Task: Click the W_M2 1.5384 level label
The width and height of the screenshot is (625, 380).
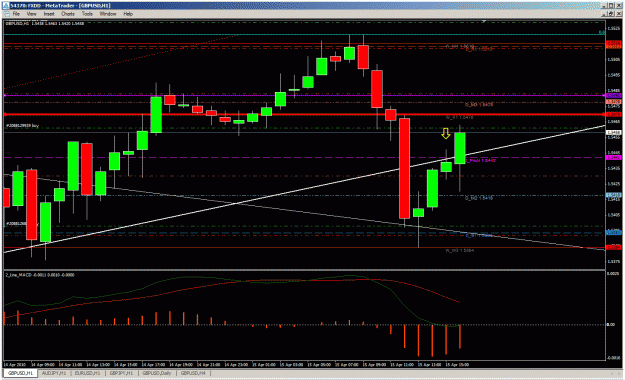Action: tap(460, 250)
